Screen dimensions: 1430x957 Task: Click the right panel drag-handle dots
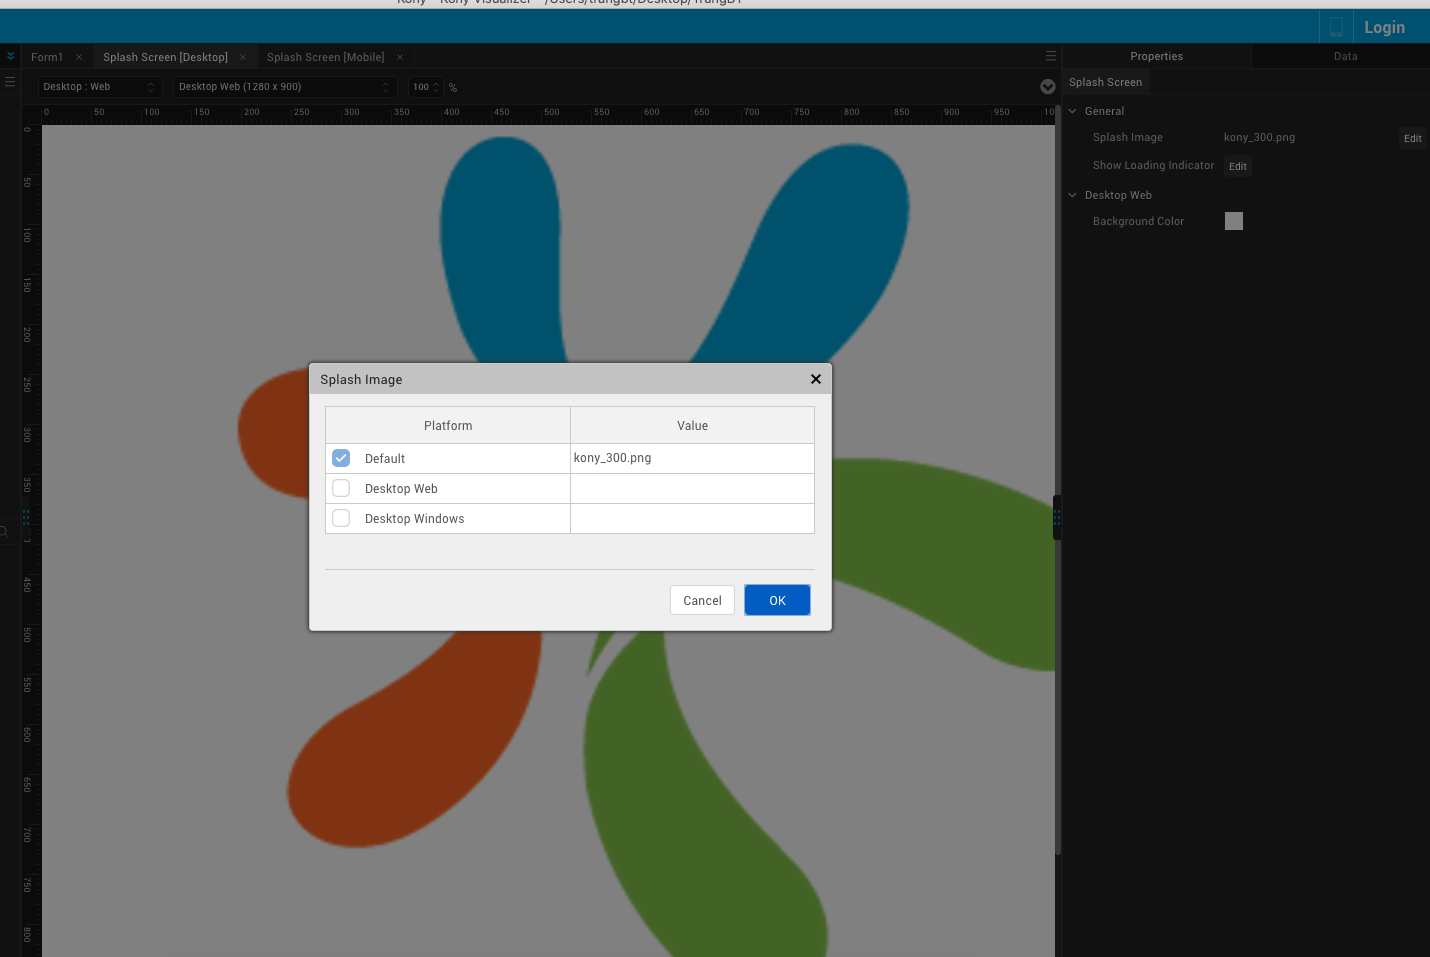click(1057, 517)
